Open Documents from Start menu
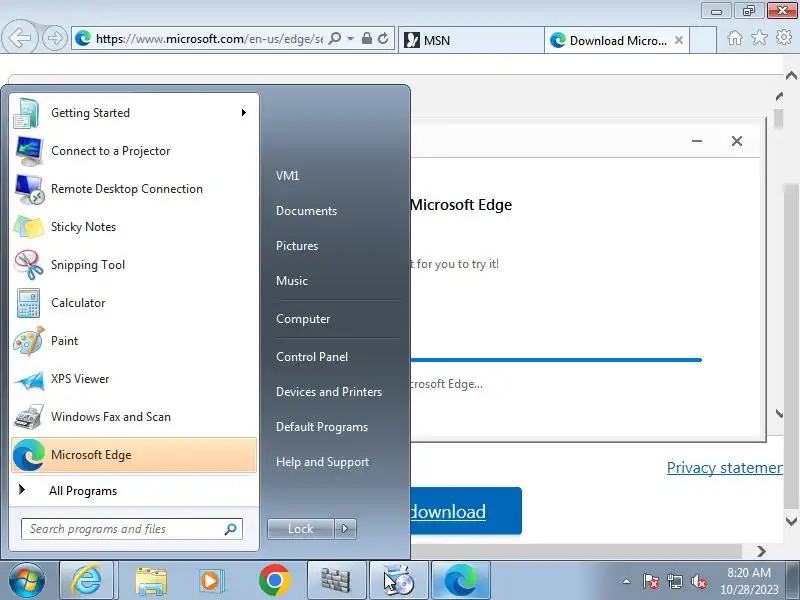 pos(306,211)
